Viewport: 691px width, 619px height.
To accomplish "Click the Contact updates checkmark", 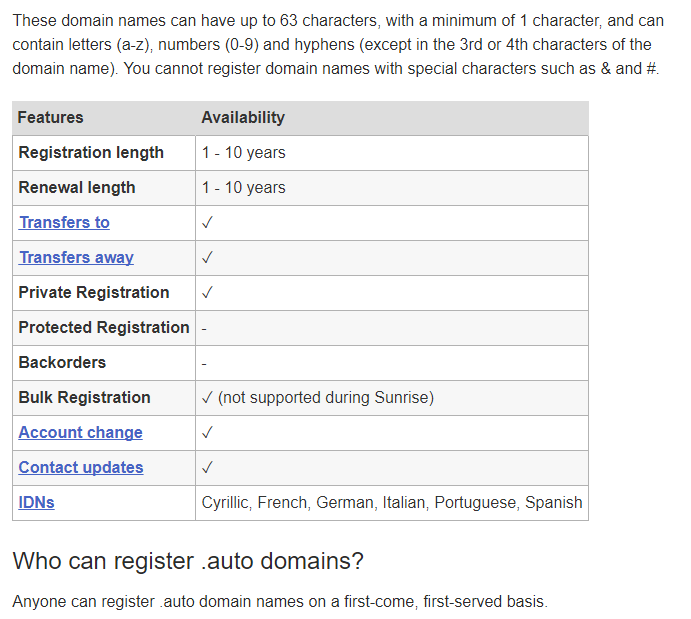I will (x=207, y=467).
